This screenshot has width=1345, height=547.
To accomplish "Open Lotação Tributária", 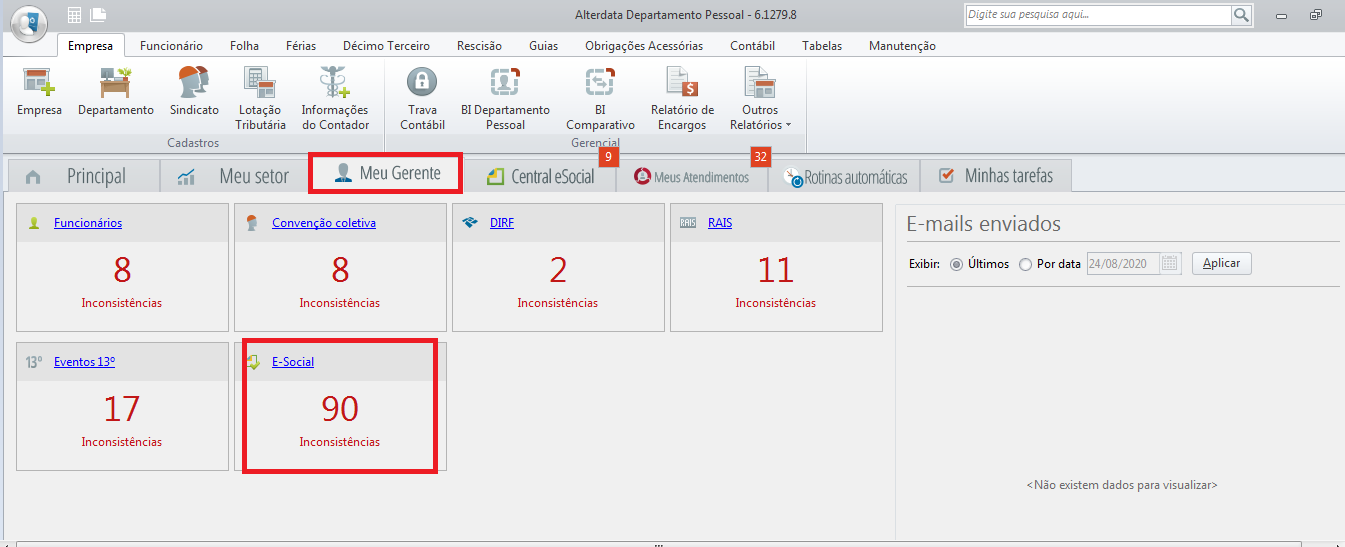I will [x=261, y=98].
